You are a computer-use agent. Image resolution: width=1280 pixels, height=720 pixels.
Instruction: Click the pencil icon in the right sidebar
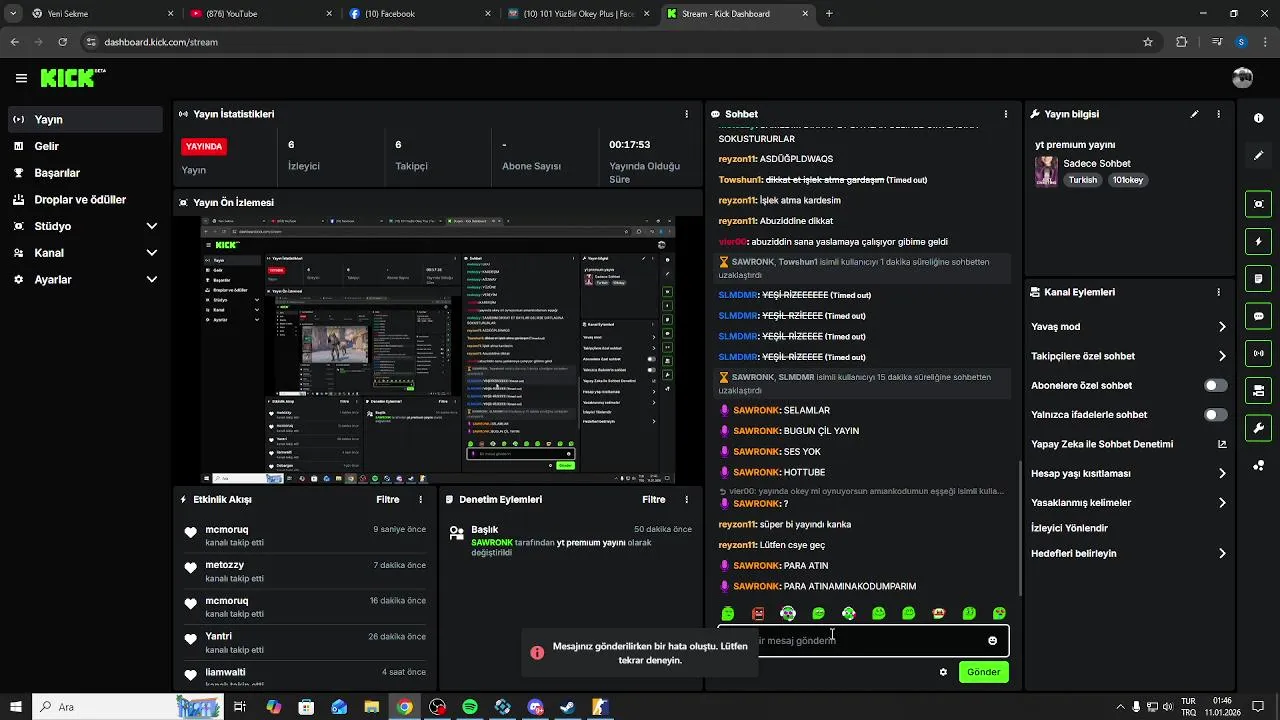coord(1258,155)
